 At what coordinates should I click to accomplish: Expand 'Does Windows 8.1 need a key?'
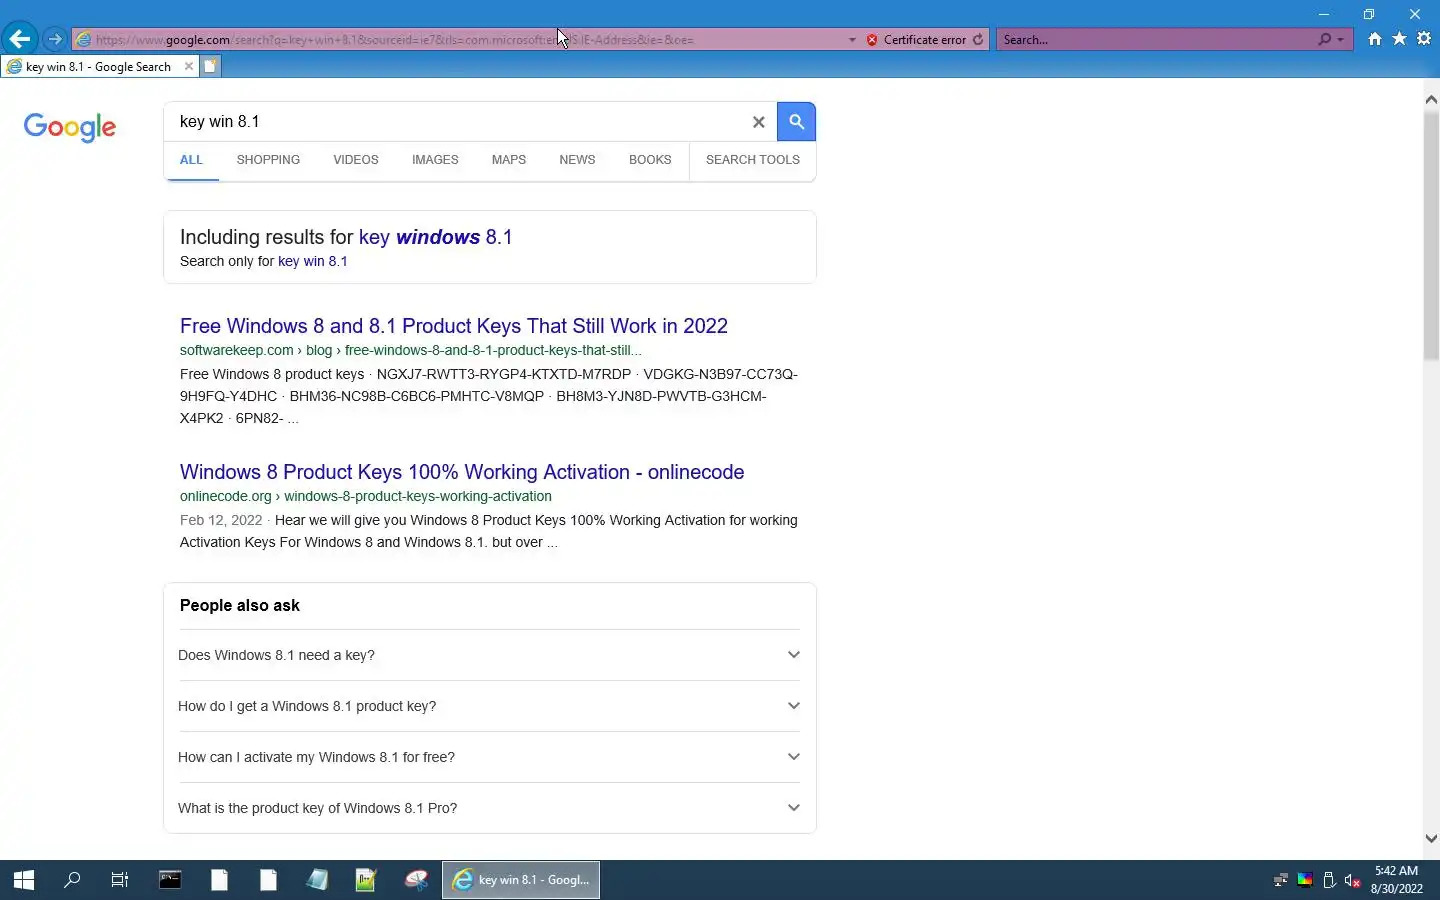489,655
